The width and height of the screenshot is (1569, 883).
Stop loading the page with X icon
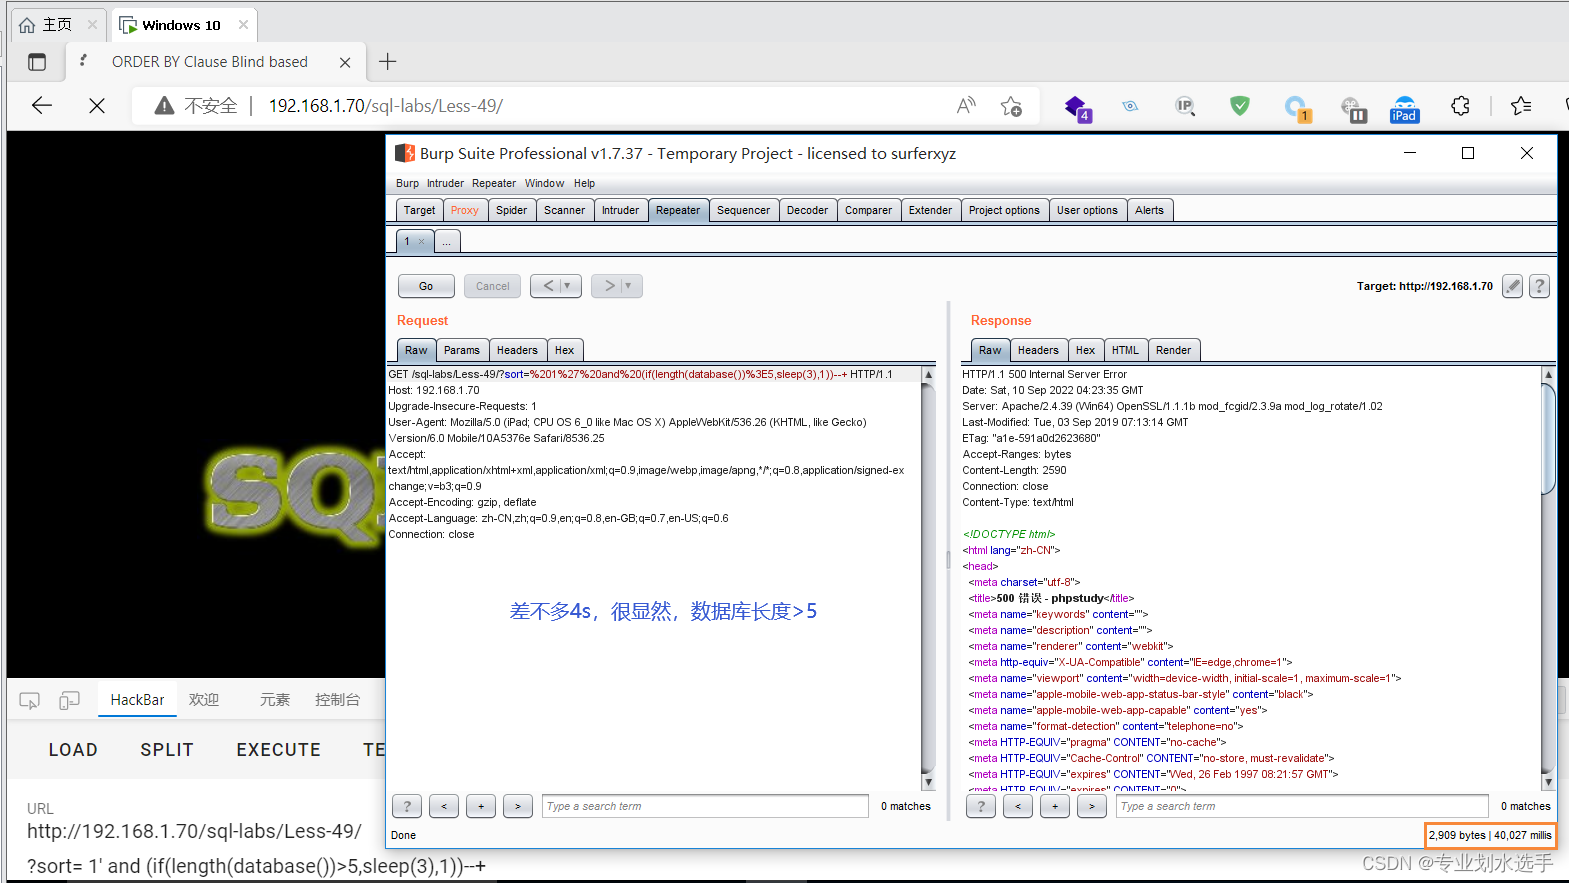click(x=97, y=105)
